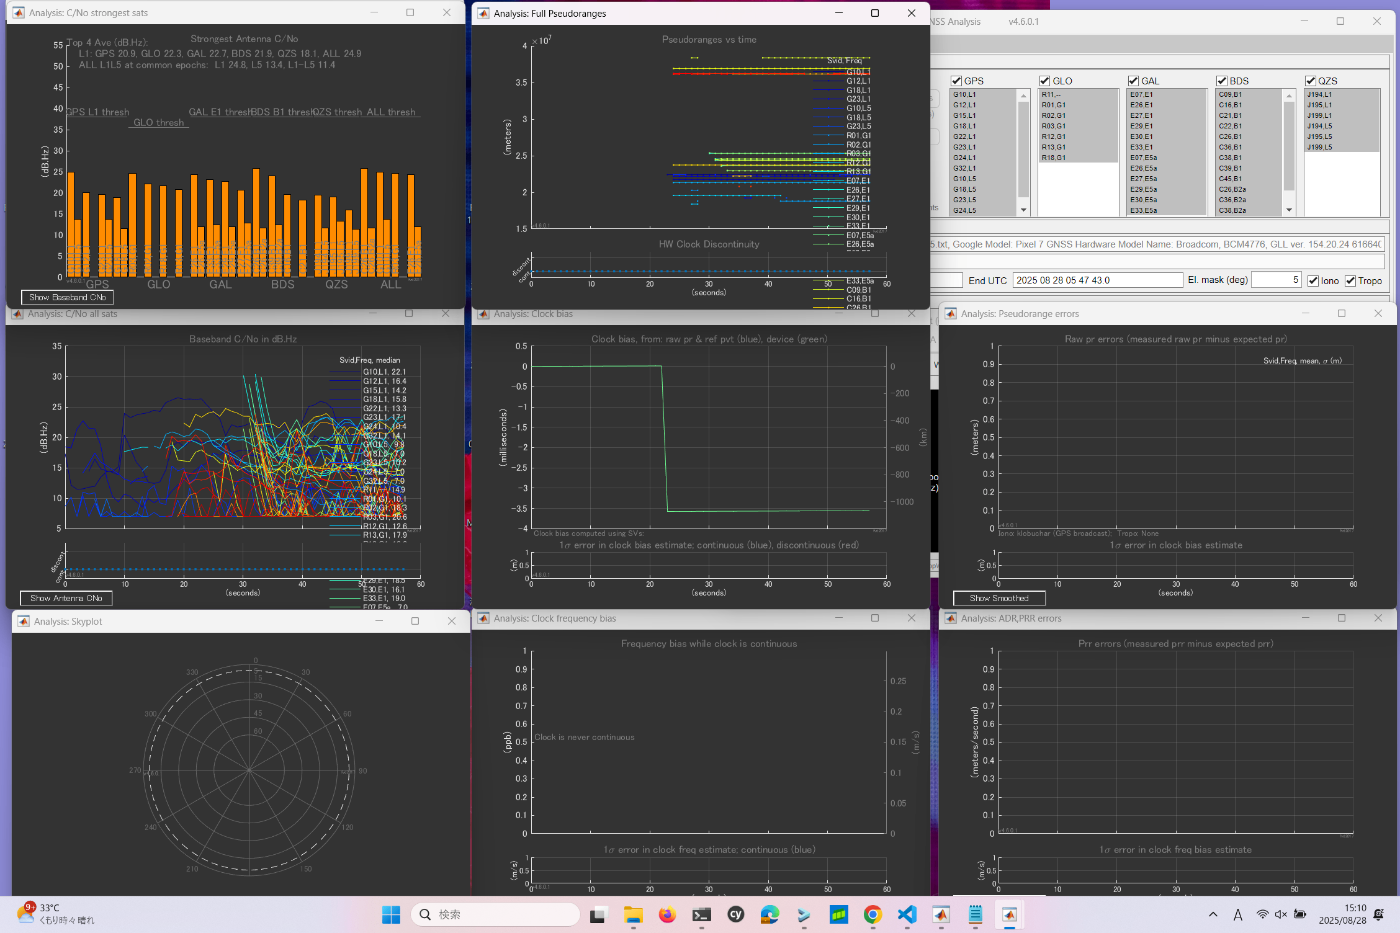This screenshot has height=933, width=1400.
Task: Open the notification center bell icon
Action: pos(1380,914)
